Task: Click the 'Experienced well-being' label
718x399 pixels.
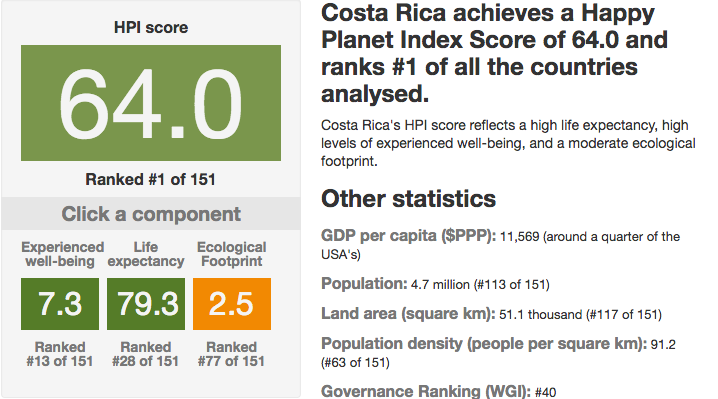Action: (x=62, y=254)
